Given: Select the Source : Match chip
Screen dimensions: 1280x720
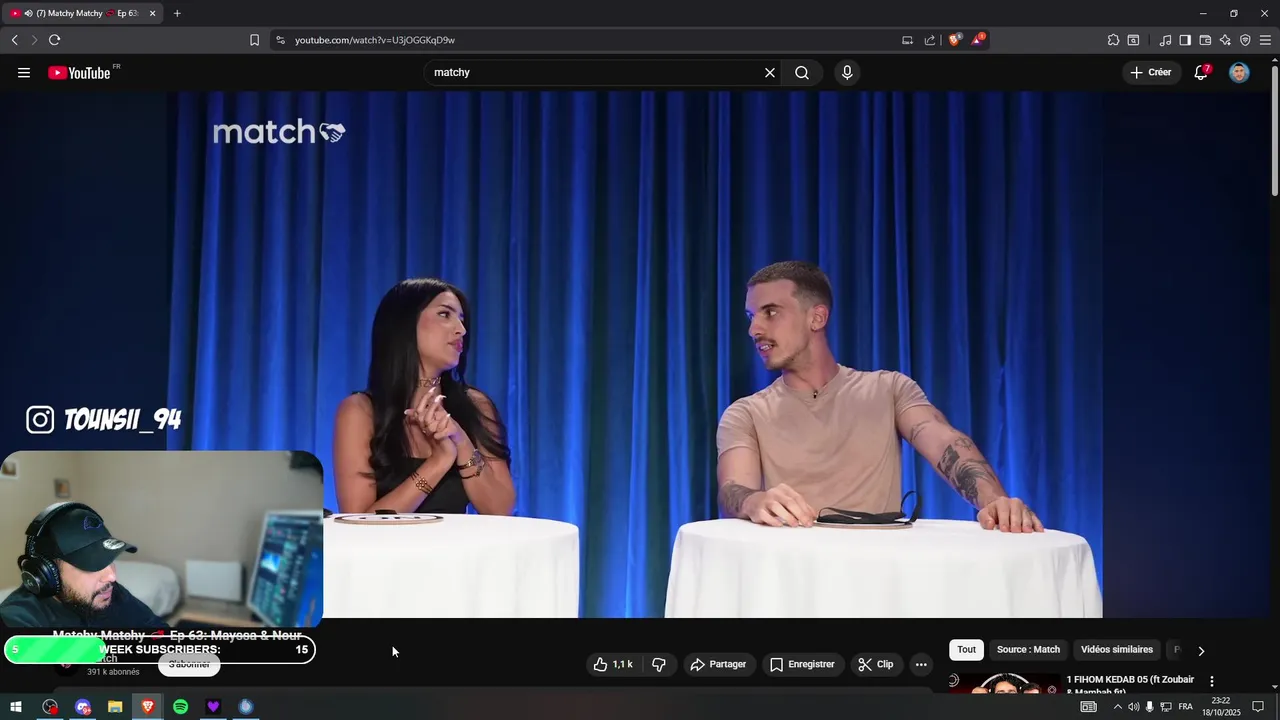Looking at the screenshot, I should [x=1028, y=650].
